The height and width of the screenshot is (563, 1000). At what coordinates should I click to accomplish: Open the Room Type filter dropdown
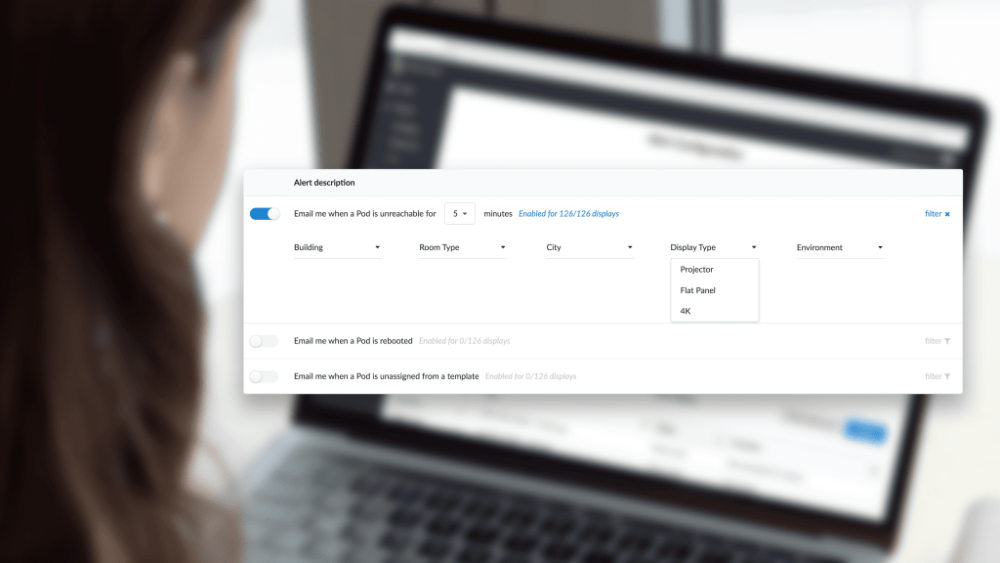[462, 247]
